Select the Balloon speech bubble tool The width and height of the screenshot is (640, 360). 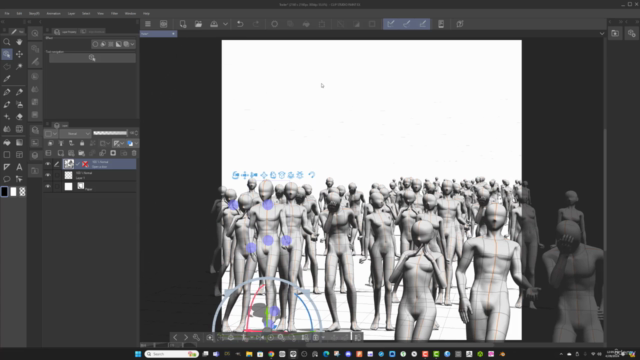[7, 179]
